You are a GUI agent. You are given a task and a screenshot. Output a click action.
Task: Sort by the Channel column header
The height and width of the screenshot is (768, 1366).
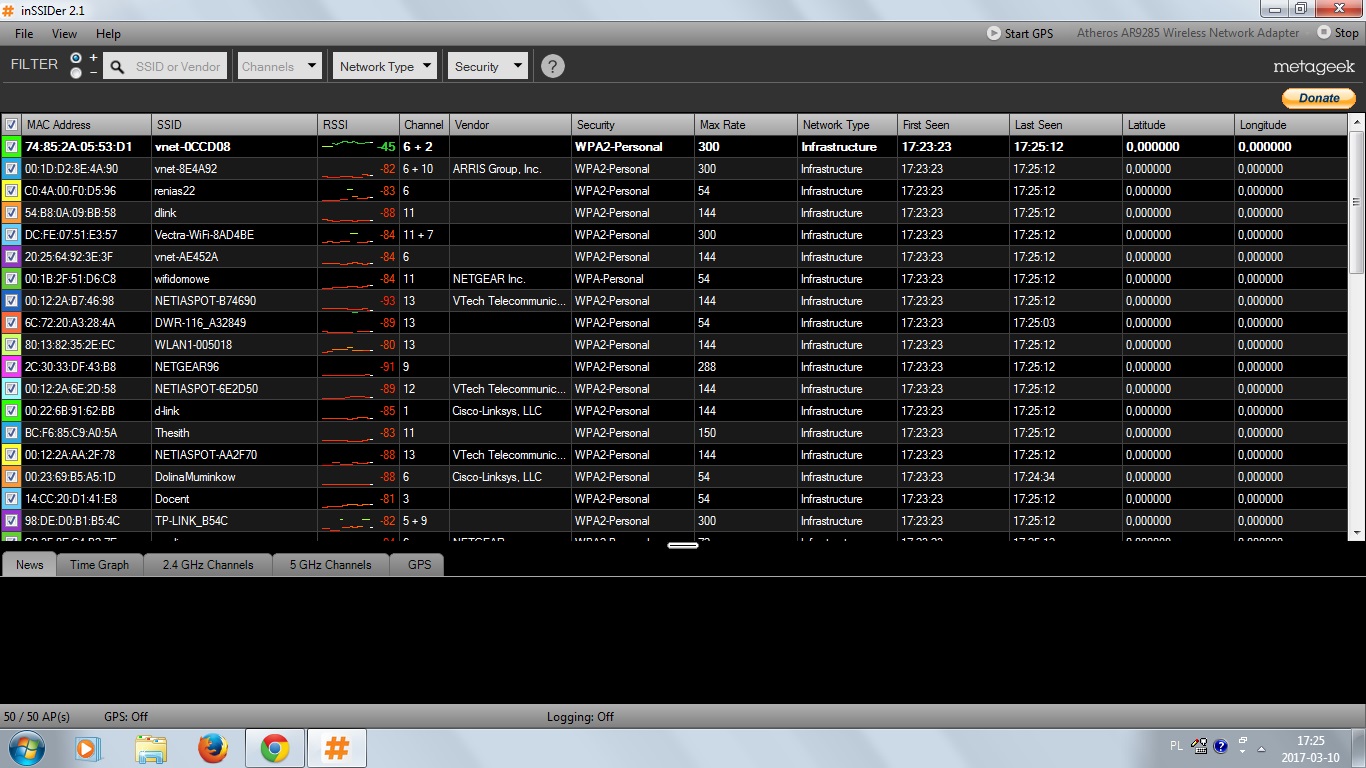(x=424, y=125)
